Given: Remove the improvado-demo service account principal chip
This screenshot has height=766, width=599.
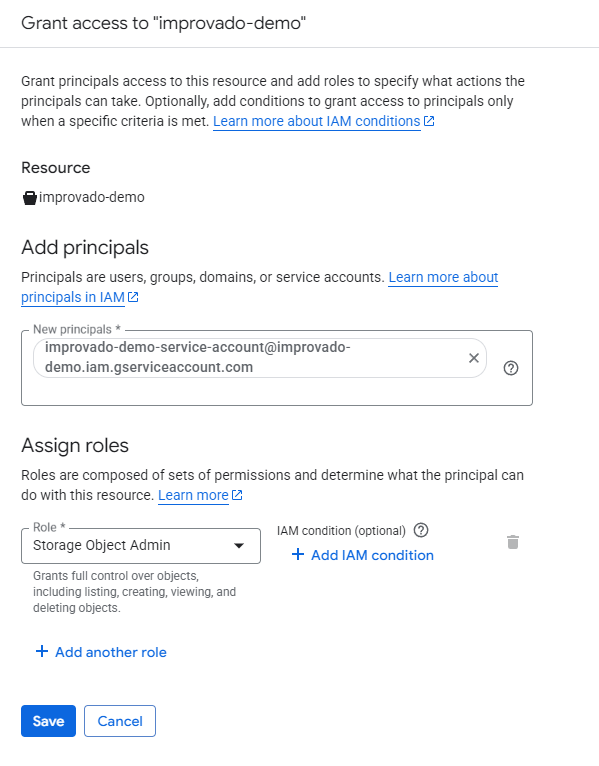Looking at the screenshot, I should 473,358.
